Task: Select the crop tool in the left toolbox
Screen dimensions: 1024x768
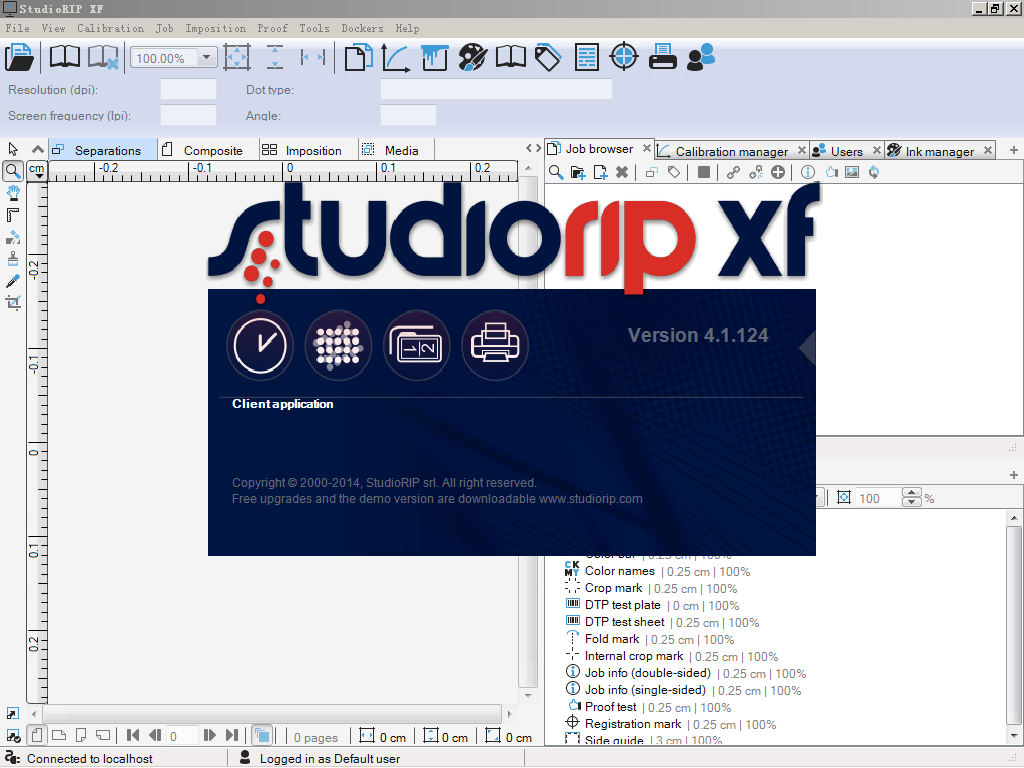Action: 13,302
